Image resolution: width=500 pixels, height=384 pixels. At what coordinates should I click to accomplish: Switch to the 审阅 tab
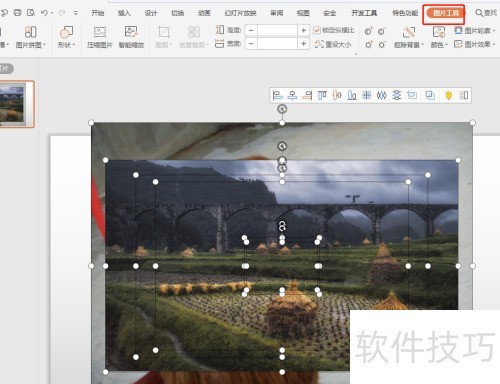click(277, 13)
